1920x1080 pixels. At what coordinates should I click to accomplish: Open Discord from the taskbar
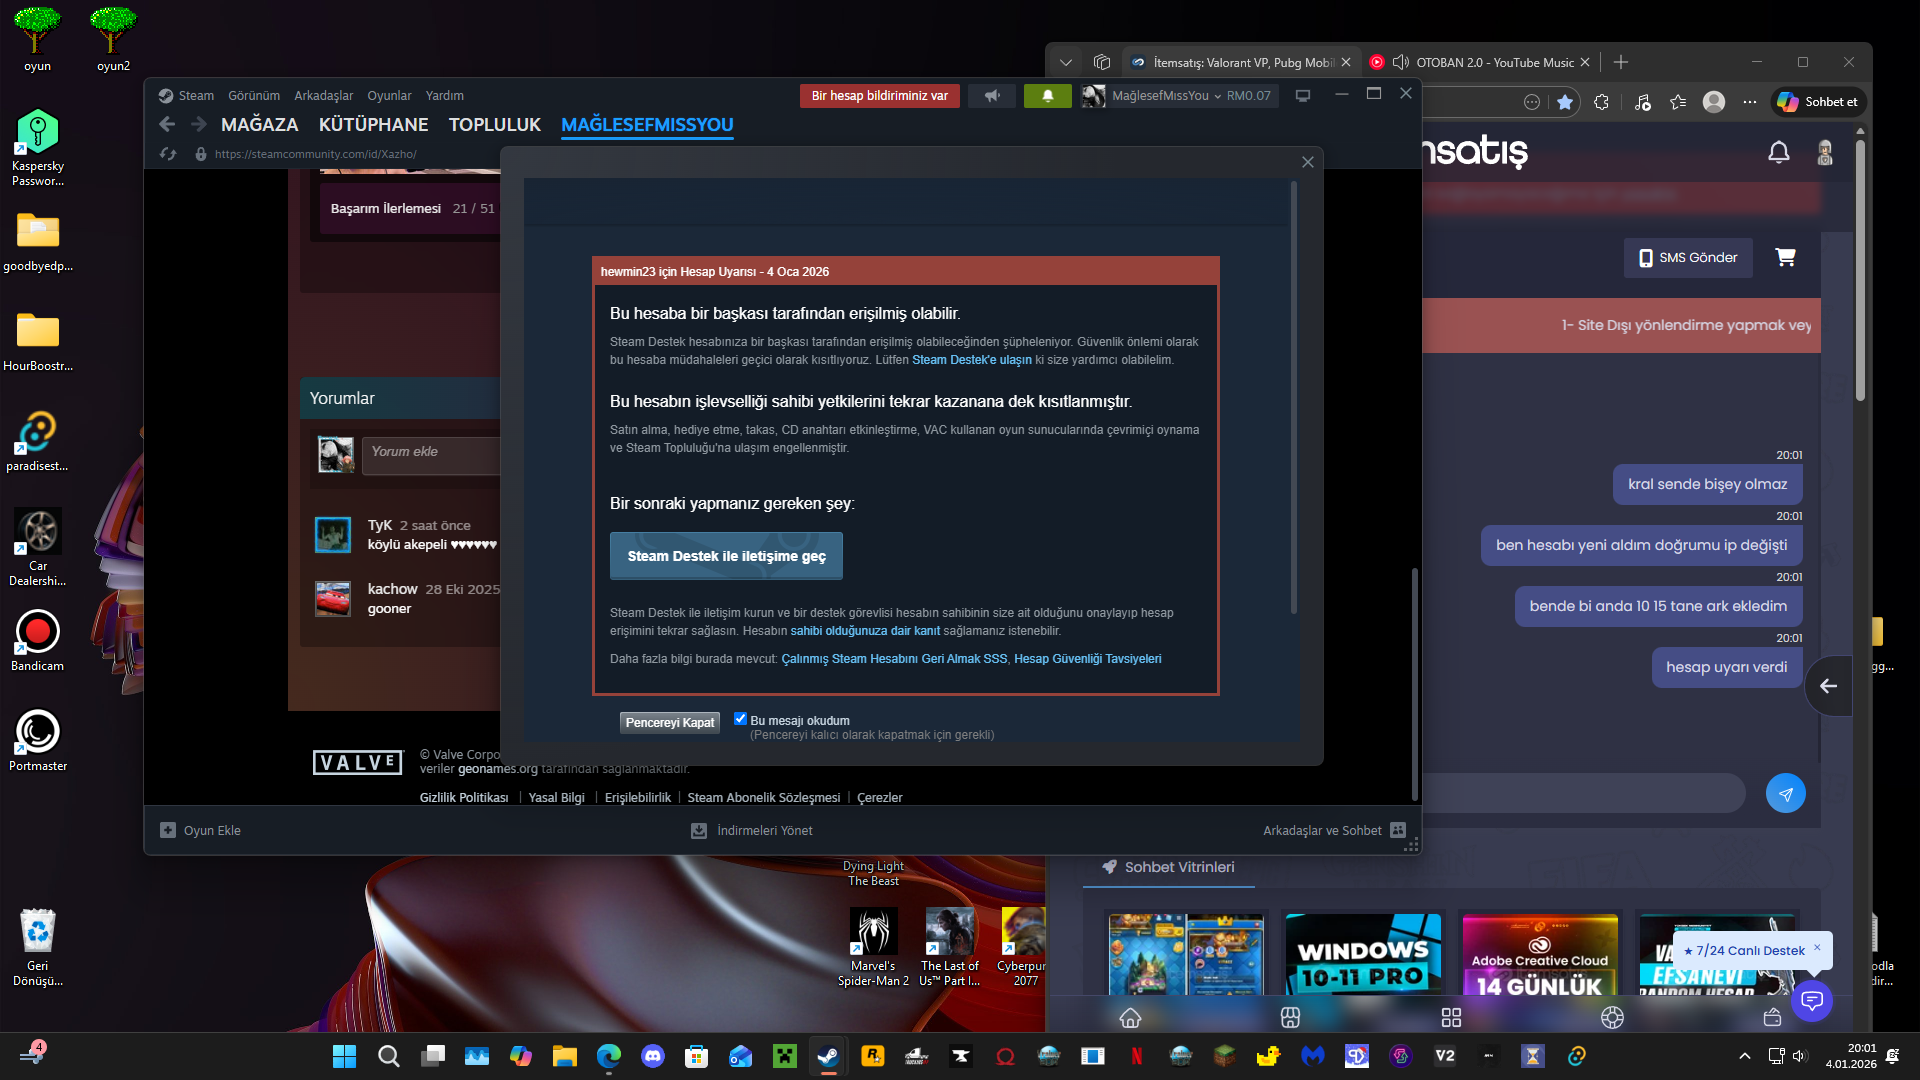(x=653, y=1056)
